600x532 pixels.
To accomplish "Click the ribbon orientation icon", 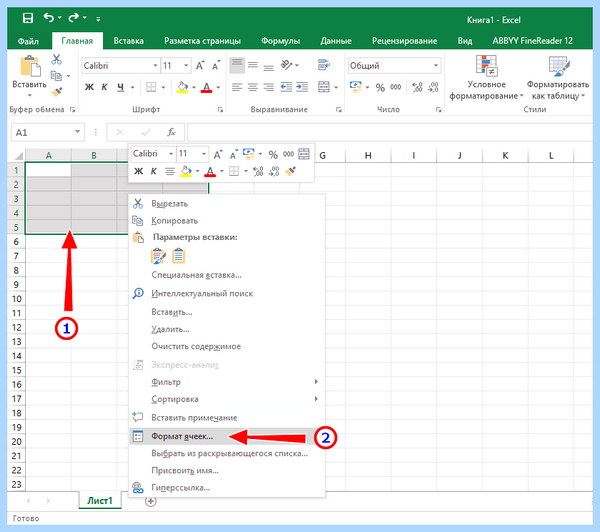I will [x=287, y=65].
